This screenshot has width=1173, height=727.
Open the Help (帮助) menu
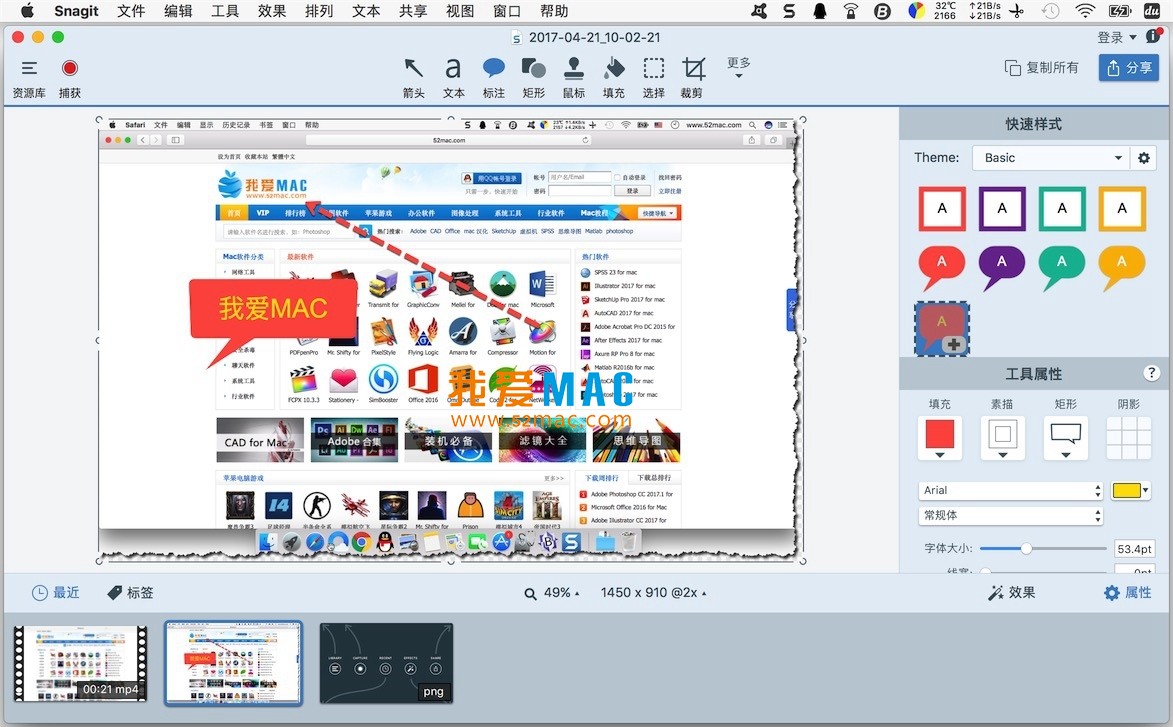coord(554,10)
